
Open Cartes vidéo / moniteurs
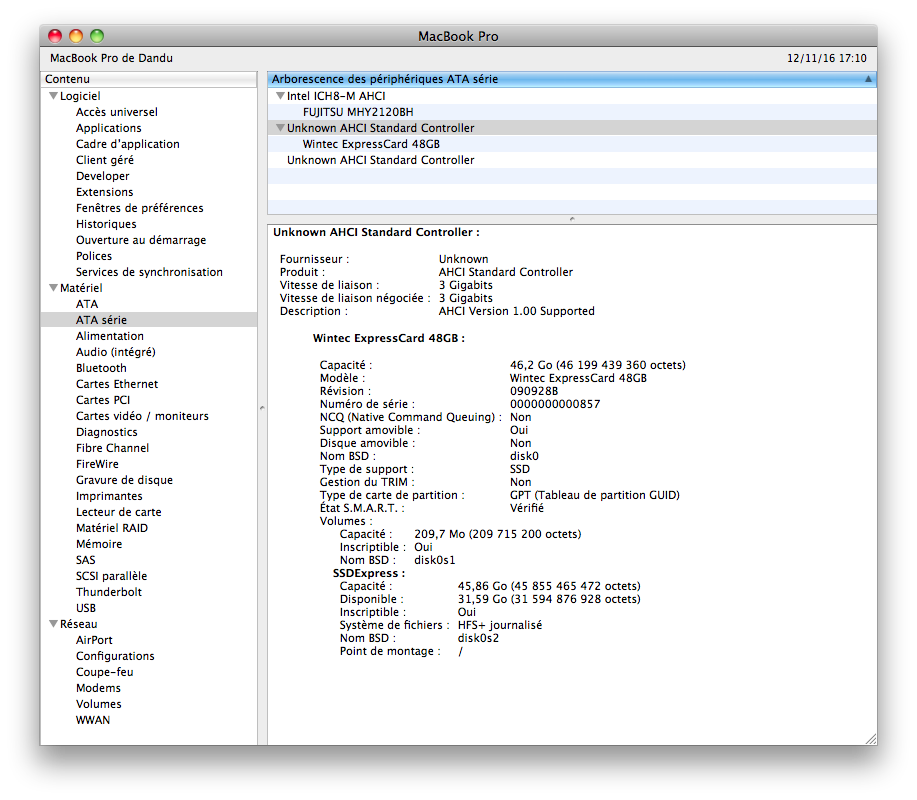pyautogui.click(x=142, y=416)
